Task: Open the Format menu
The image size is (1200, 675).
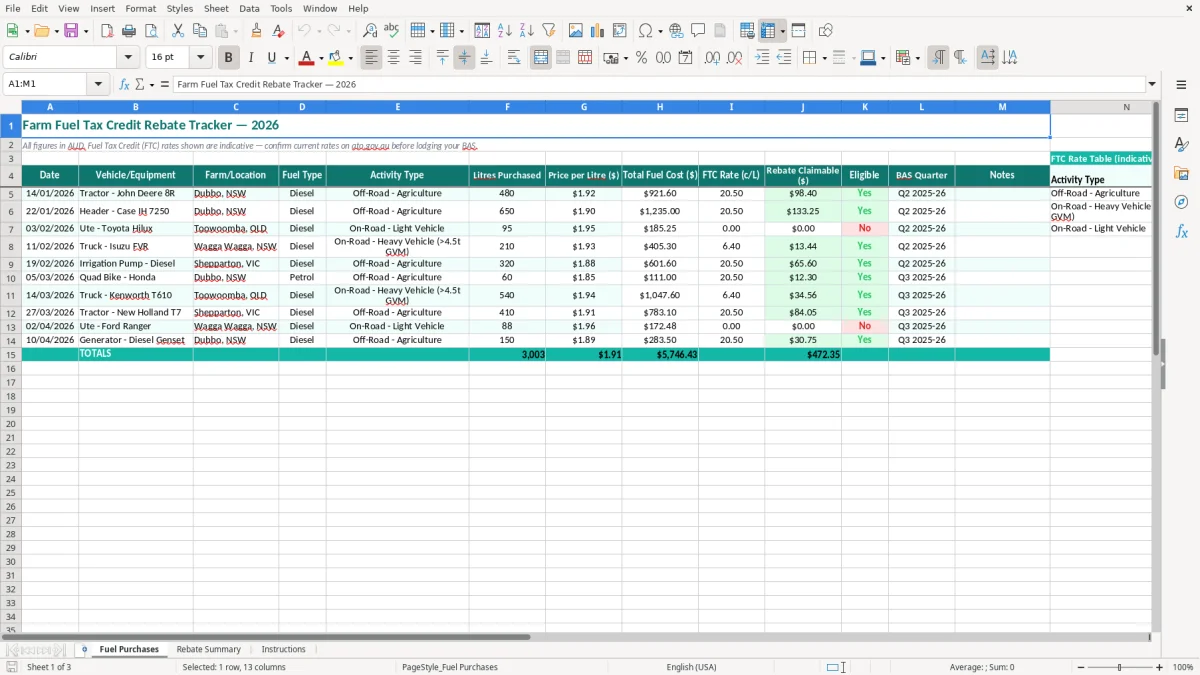Action: click(141, 8)
